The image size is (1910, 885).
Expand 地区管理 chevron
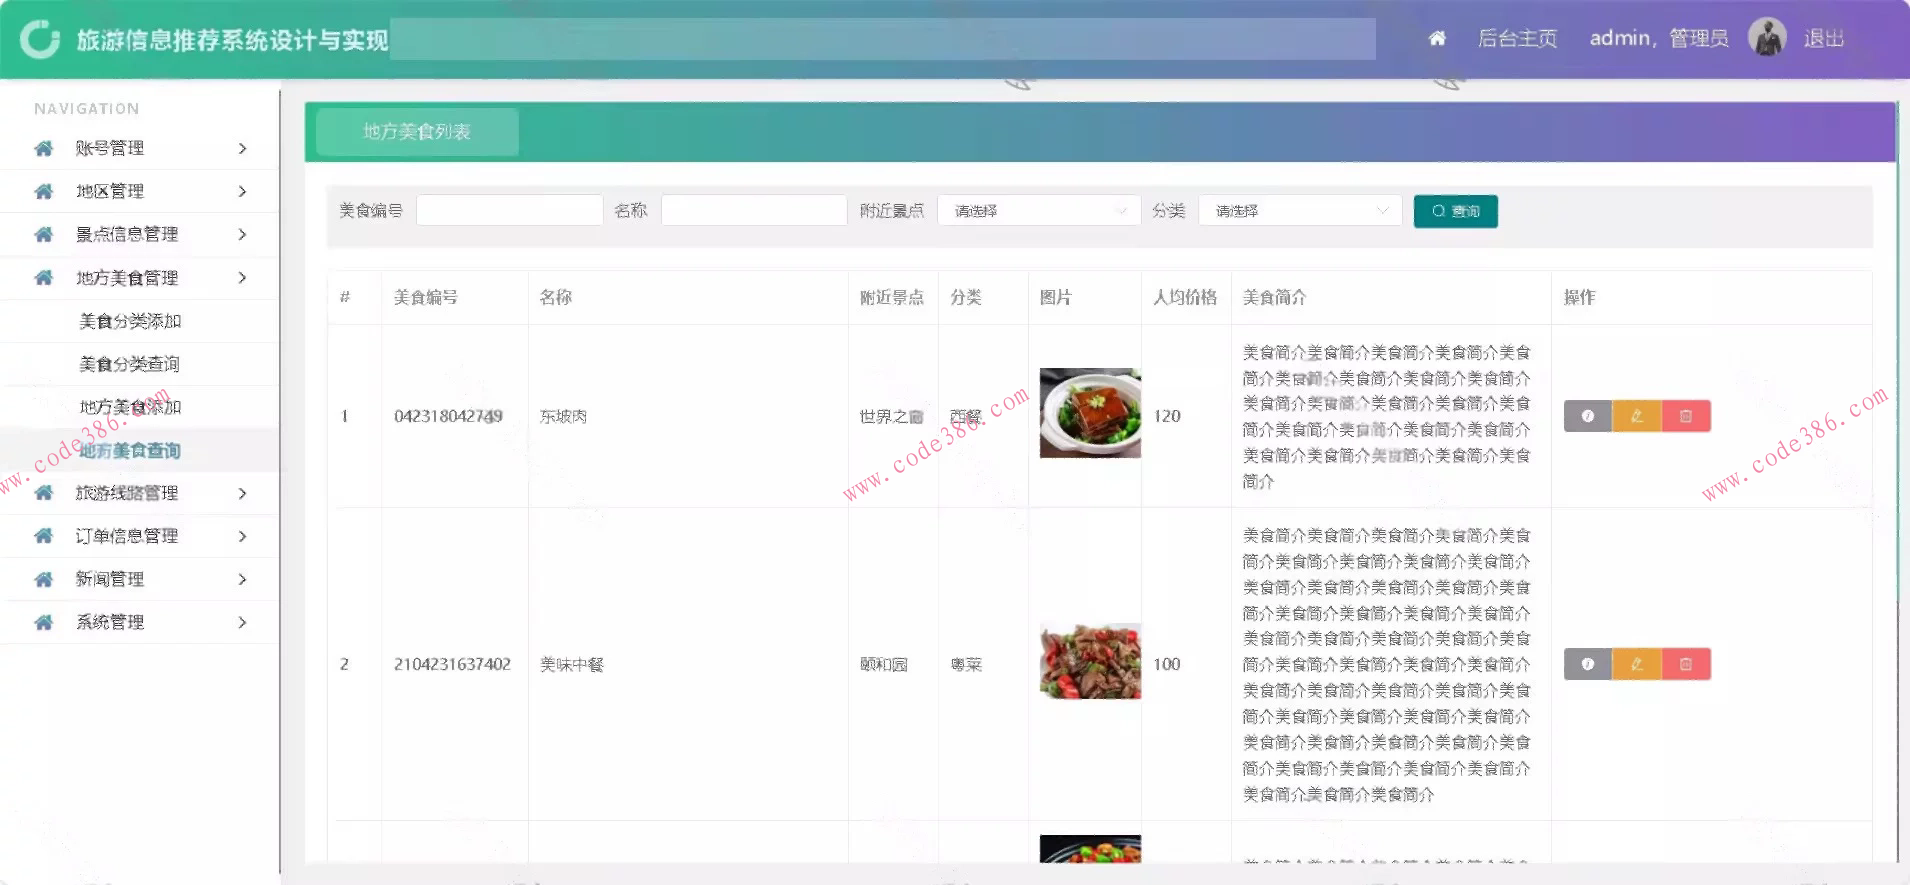coord(242,191)
